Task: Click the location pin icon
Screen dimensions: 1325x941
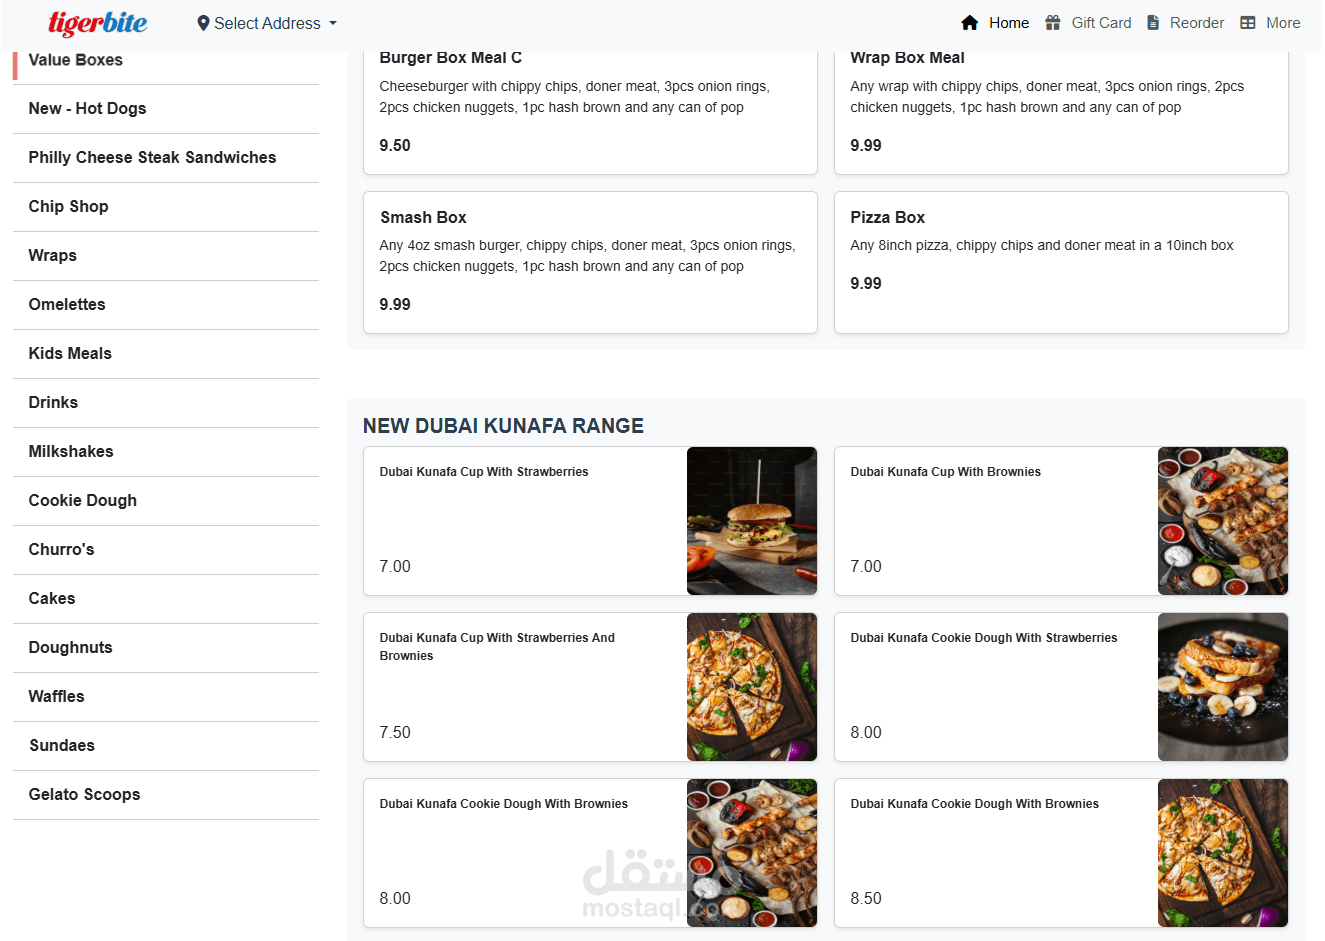Action: point(203,23)
